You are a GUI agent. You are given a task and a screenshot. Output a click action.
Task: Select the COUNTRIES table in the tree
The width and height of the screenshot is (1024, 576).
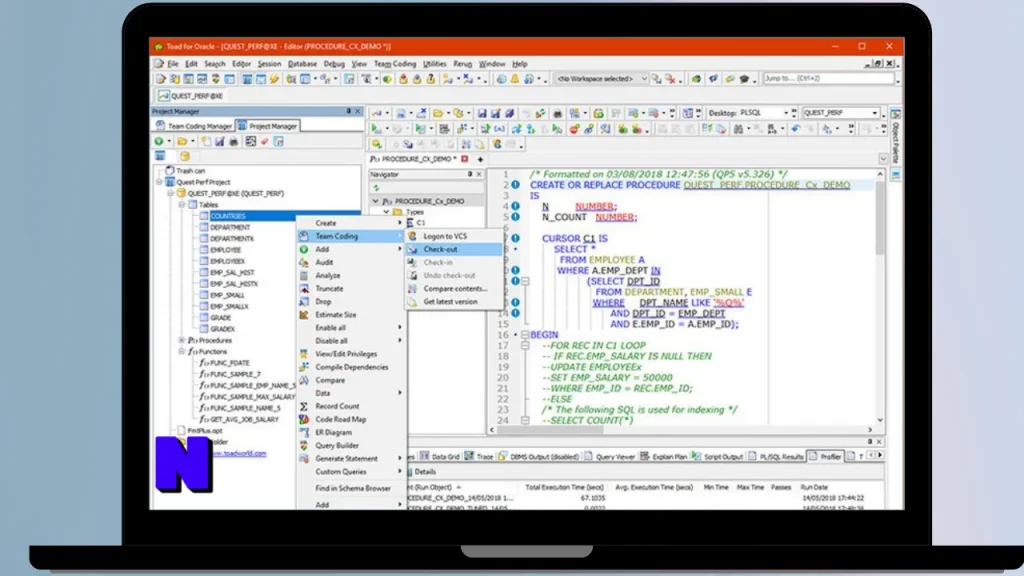[228, 216]
